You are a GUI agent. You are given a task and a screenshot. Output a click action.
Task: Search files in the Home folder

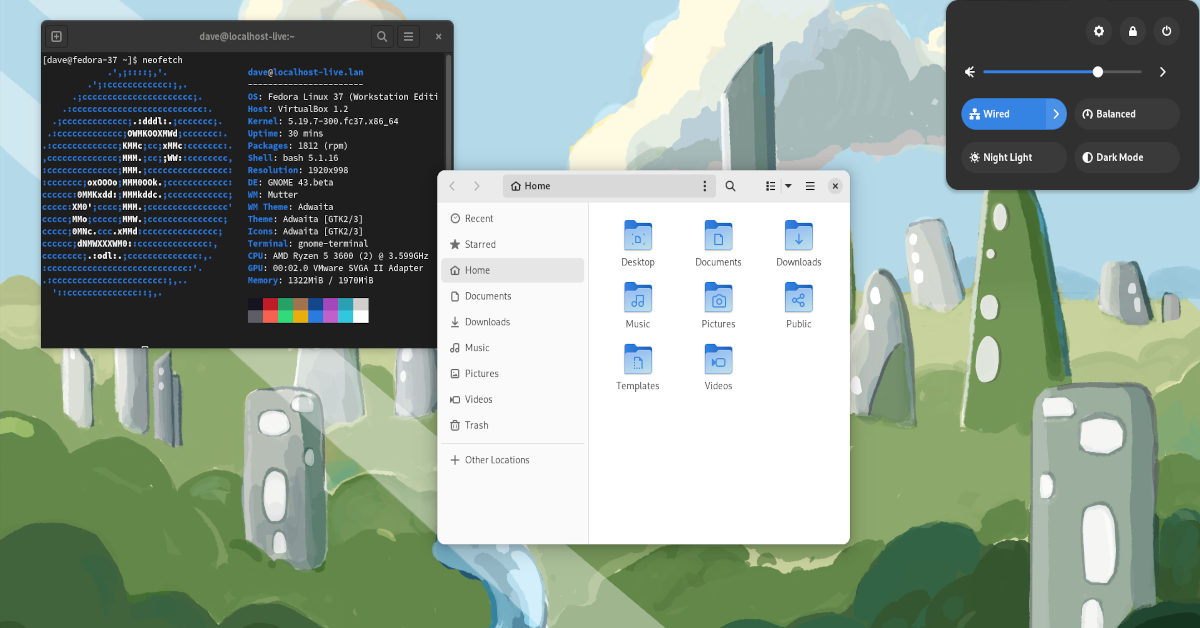pyautogui.click(x=731, y=186)
